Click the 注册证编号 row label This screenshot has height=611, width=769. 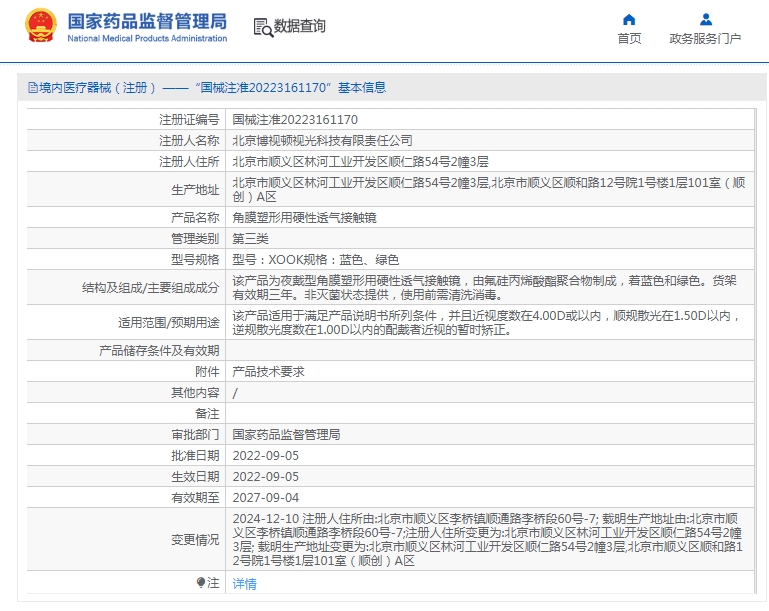click(189, 120)
